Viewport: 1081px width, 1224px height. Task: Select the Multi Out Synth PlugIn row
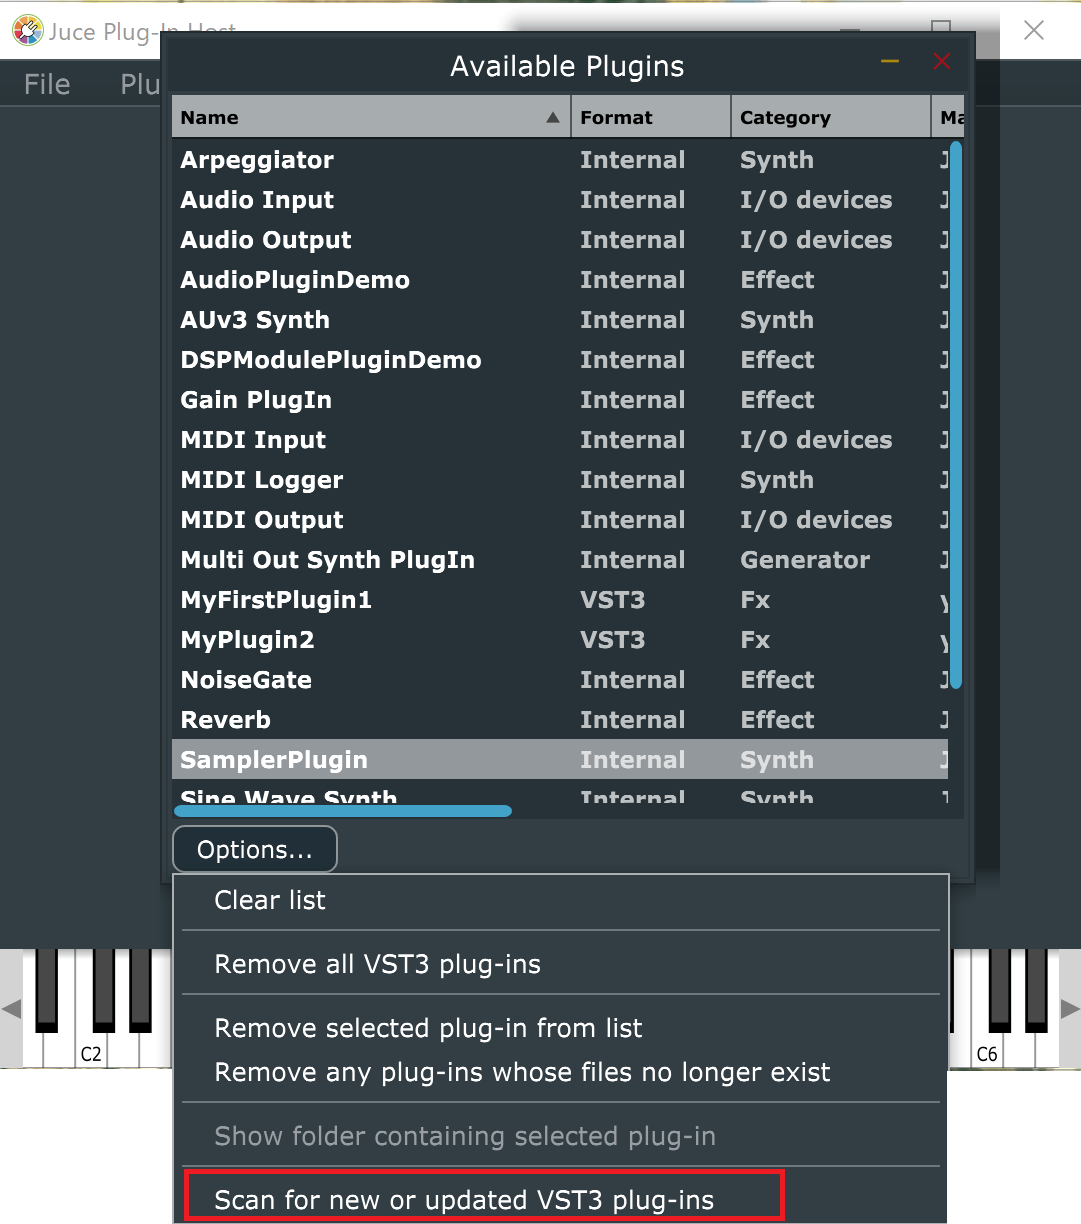(560, 560)
